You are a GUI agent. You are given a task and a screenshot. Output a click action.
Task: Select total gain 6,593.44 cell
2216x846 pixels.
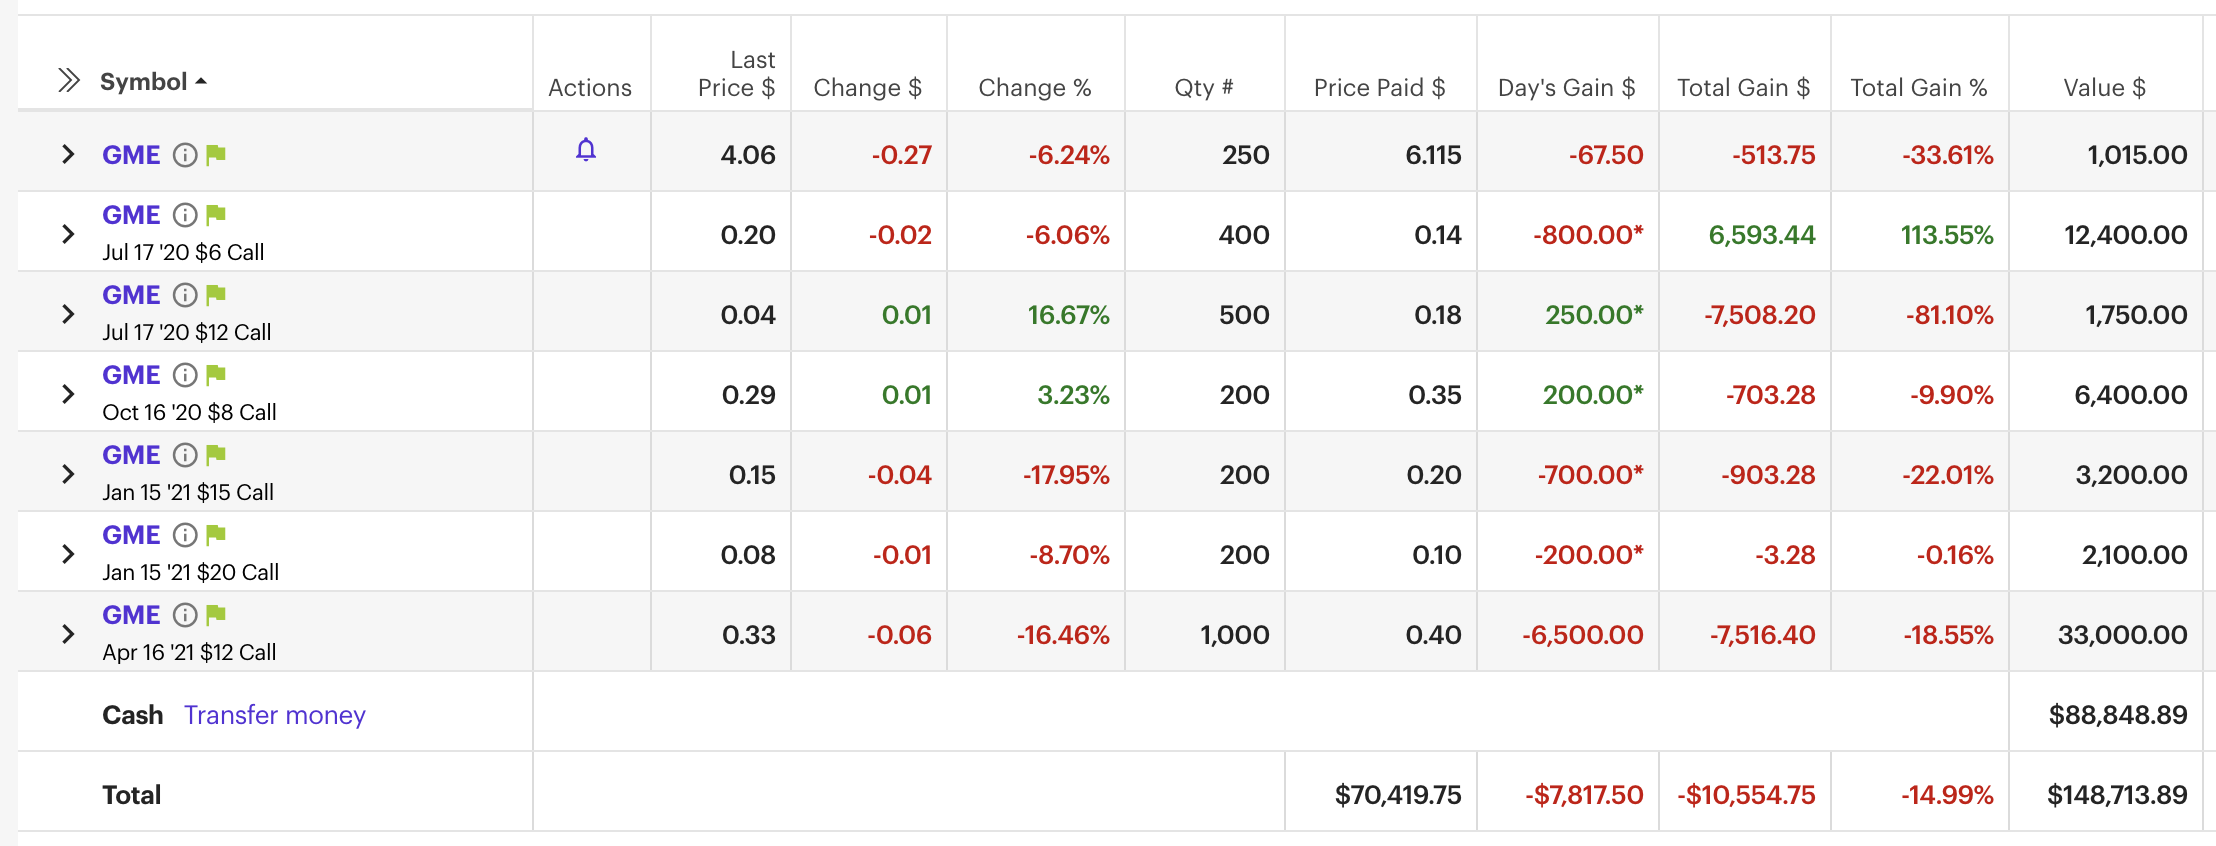click(x=1762, y=235)
